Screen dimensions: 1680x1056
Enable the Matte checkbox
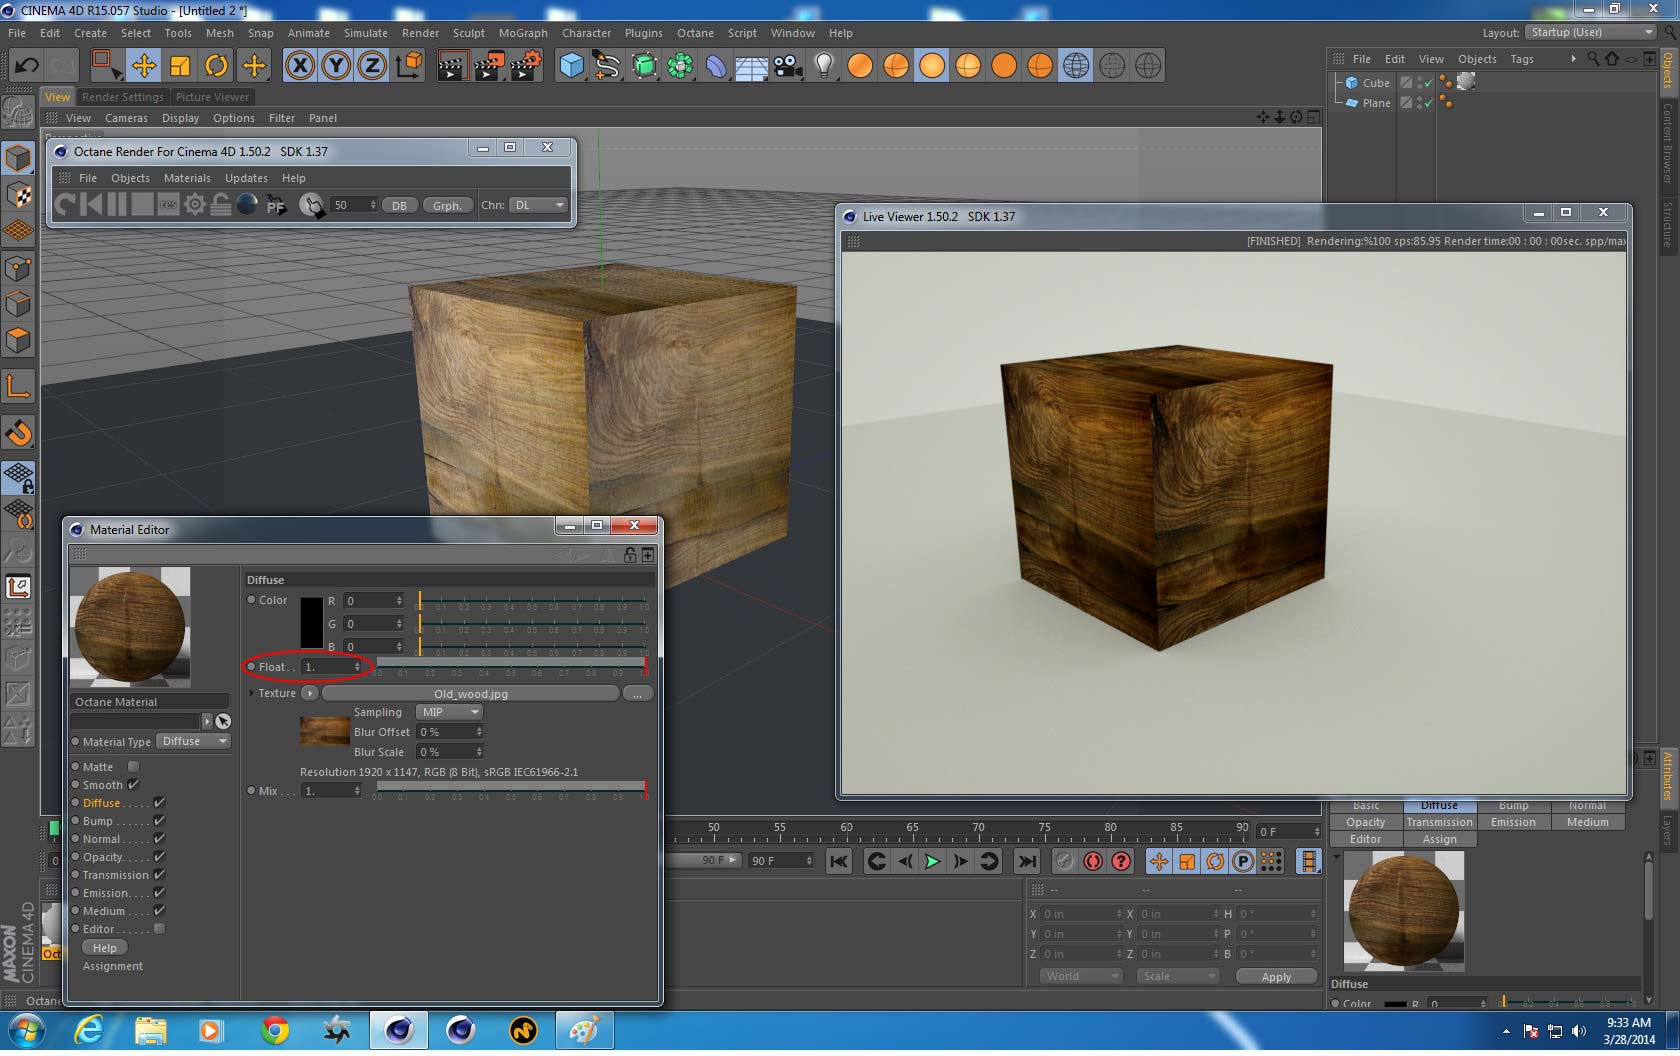[133, 767]
